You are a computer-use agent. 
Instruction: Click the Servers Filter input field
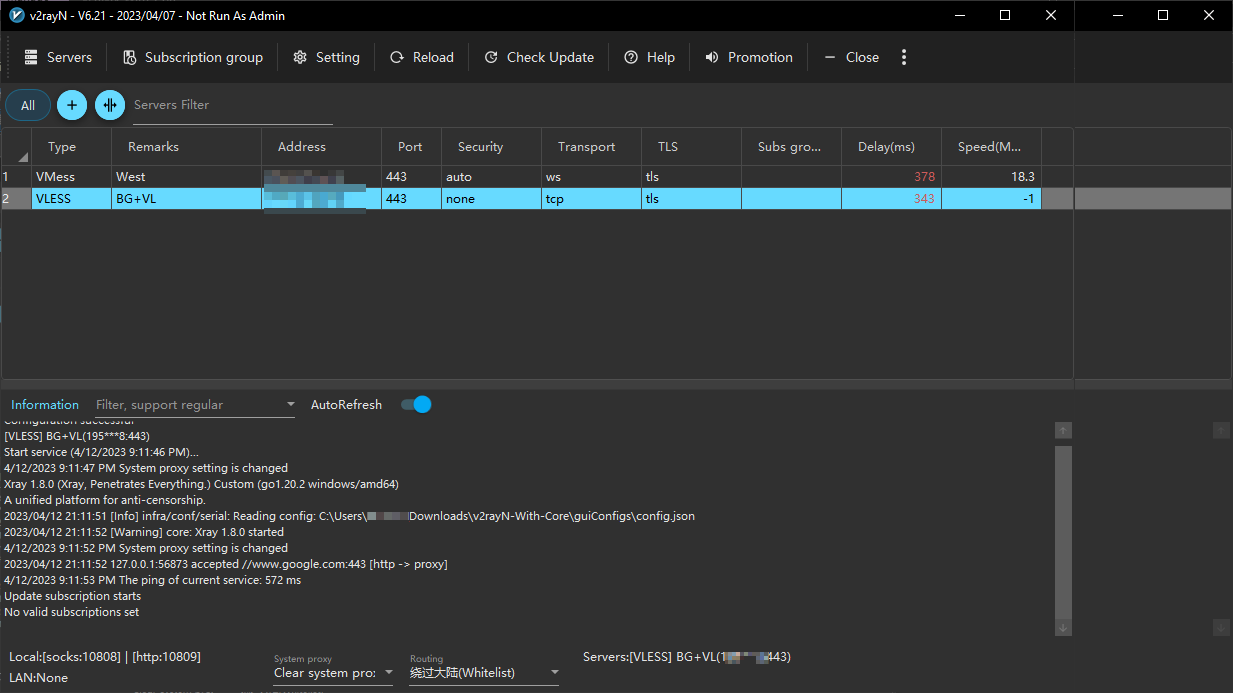click(230, 105)
